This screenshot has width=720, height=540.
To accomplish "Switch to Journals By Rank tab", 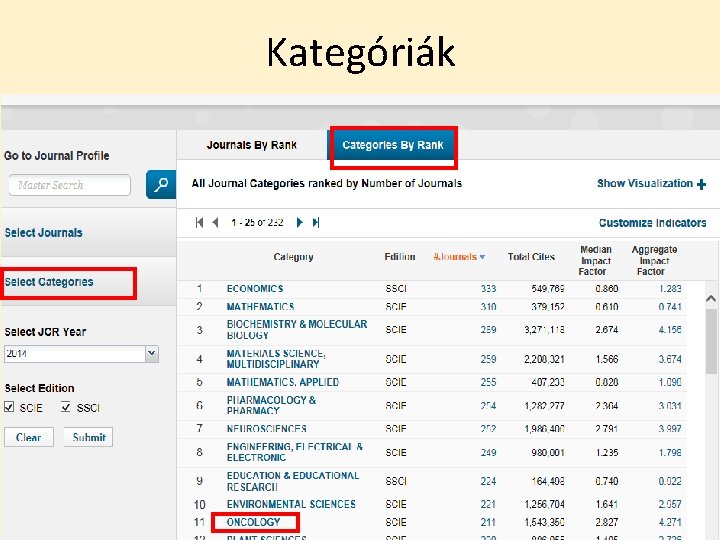I will (252, 145).
